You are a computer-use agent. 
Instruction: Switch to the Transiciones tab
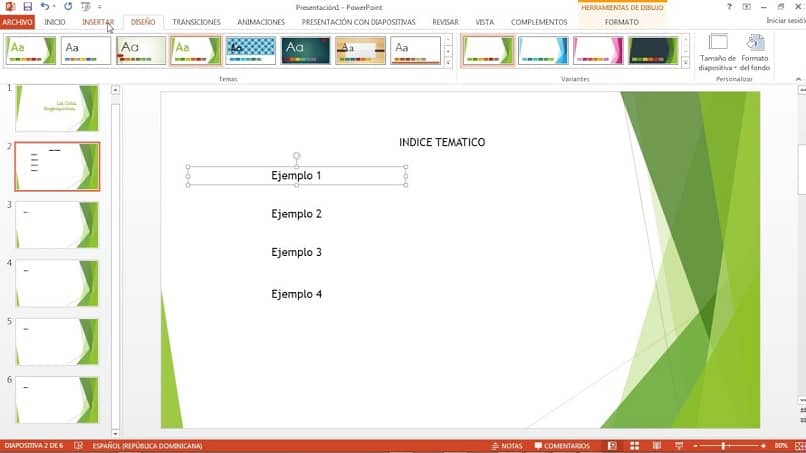(196, 22)
